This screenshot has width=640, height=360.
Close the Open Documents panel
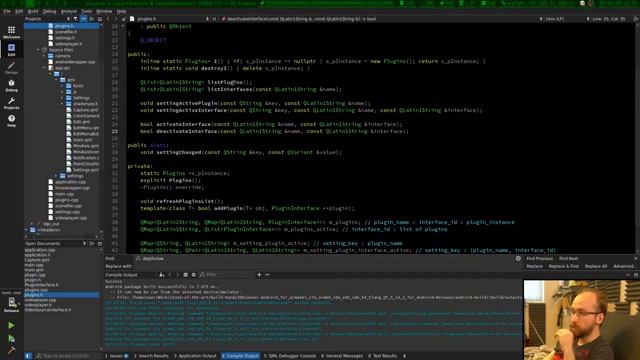[100, 244]
